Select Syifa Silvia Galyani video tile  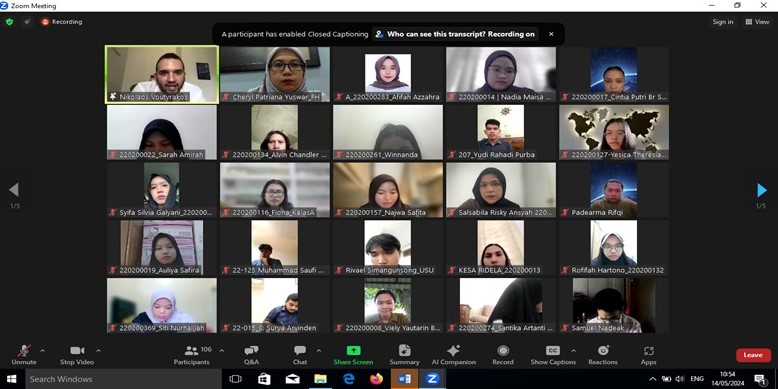click(x=162, y=190)
